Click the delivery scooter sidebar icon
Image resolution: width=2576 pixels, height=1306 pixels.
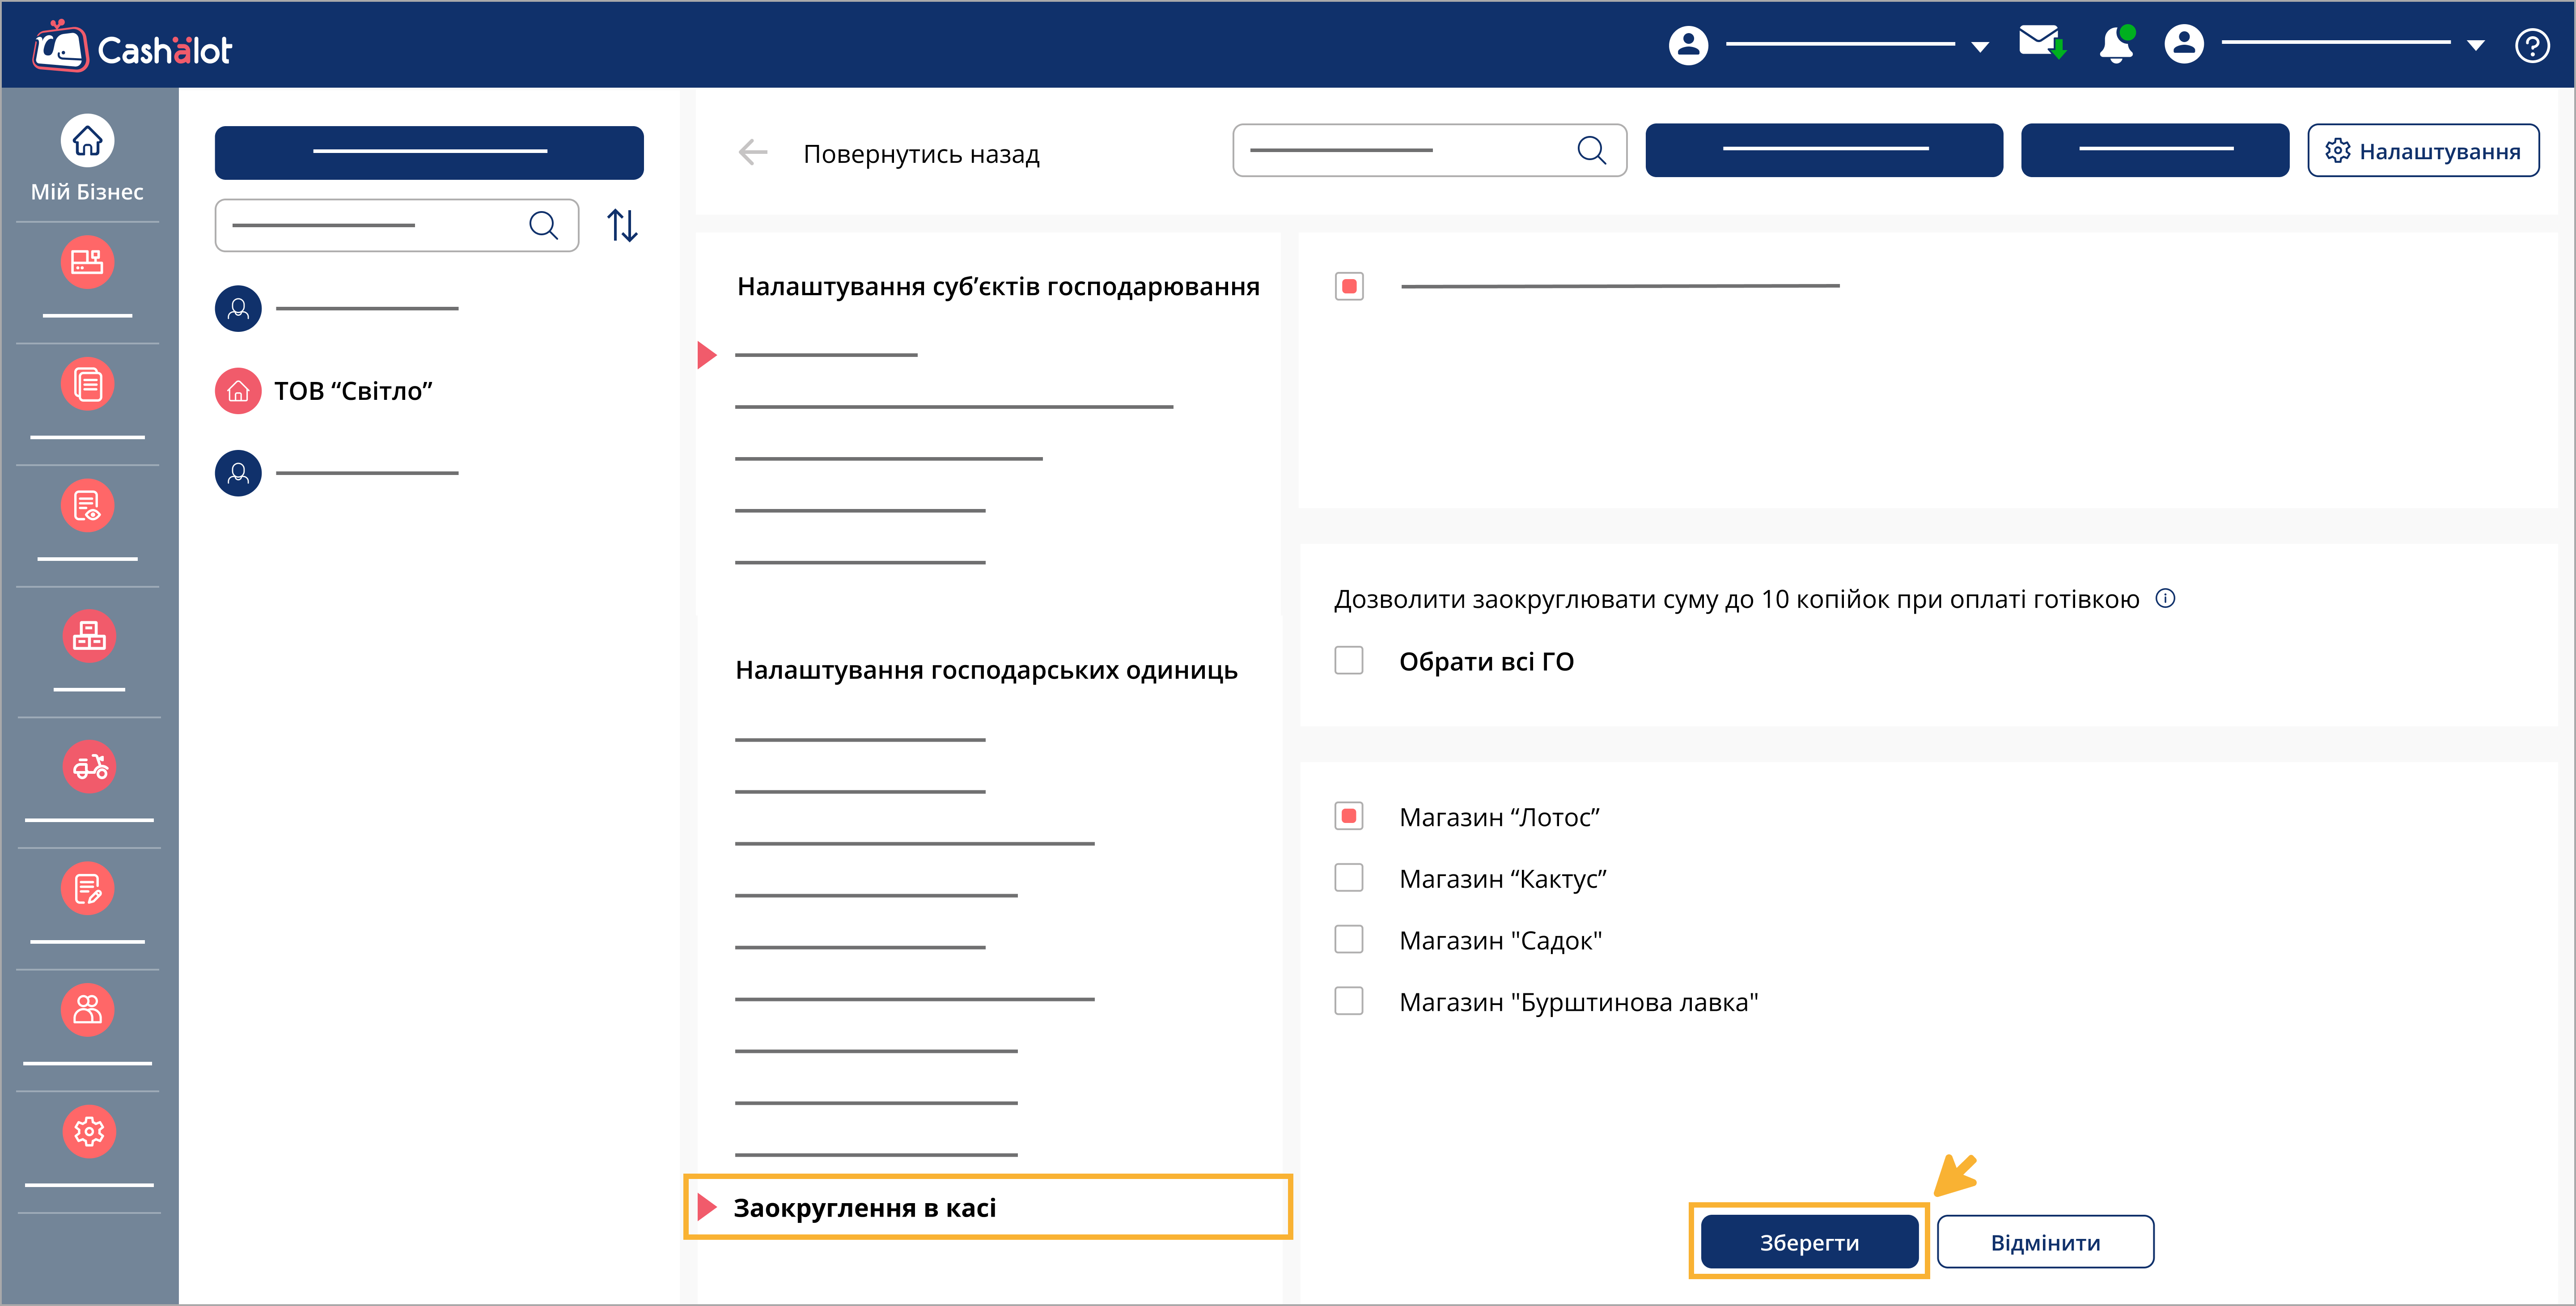(89, 767)
